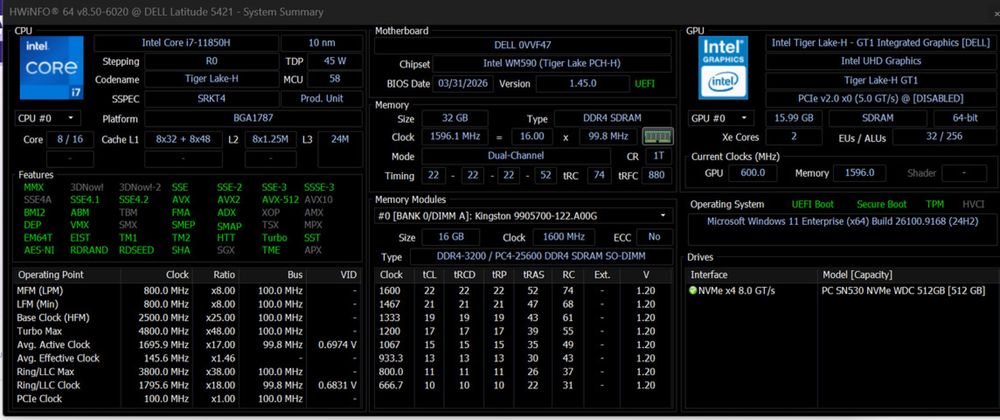Screen dimensions: 1000x420
Task: Click the 64-bit bus width field
Action: point(964,118)
